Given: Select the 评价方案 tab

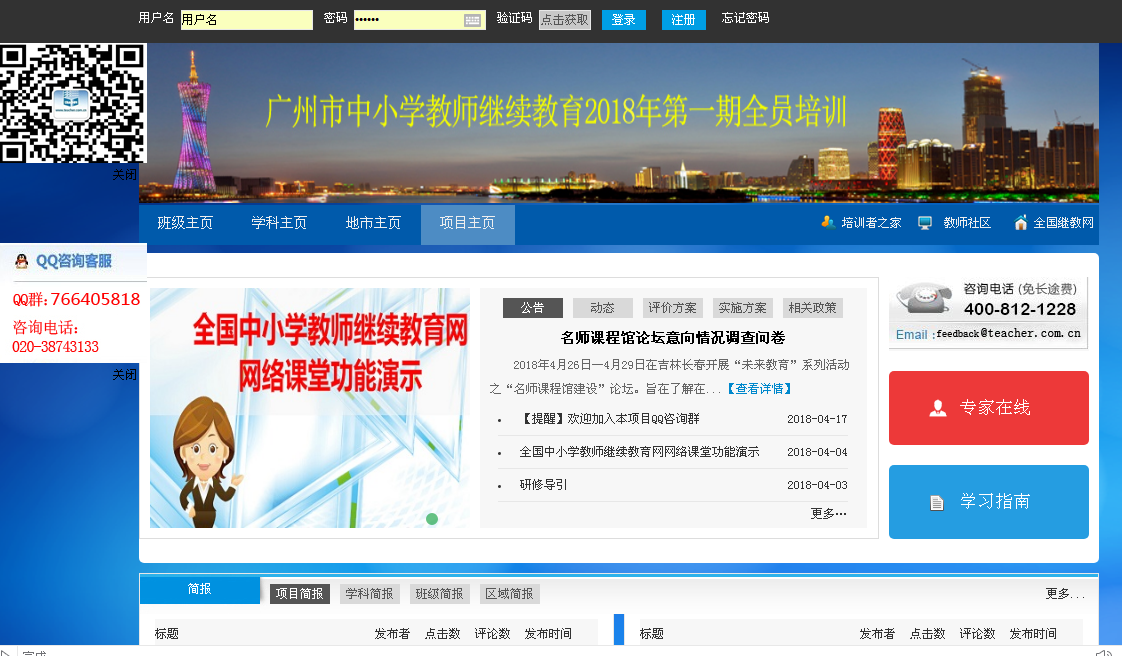Looking at the screenshot, I should pyautogui.click(x=672, y=308).
